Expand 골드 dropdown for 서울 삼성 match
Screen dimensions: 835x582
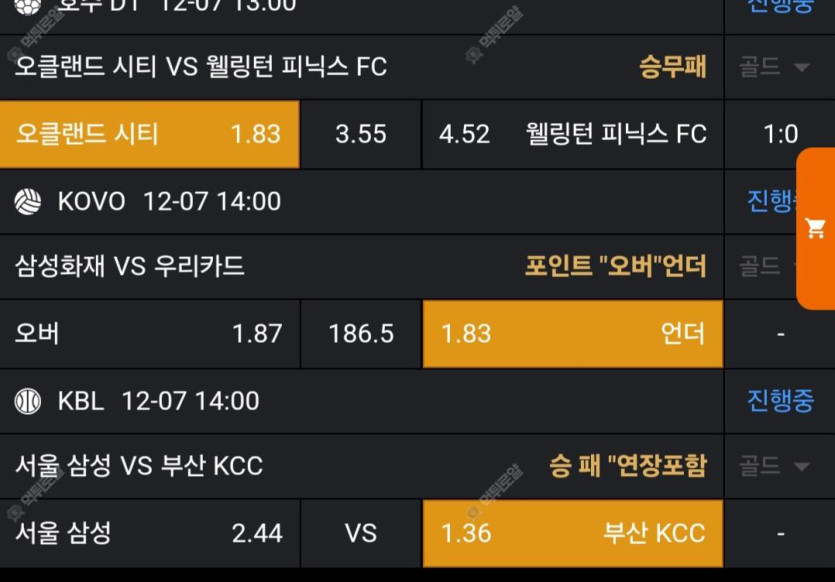[x=774, y=466]
